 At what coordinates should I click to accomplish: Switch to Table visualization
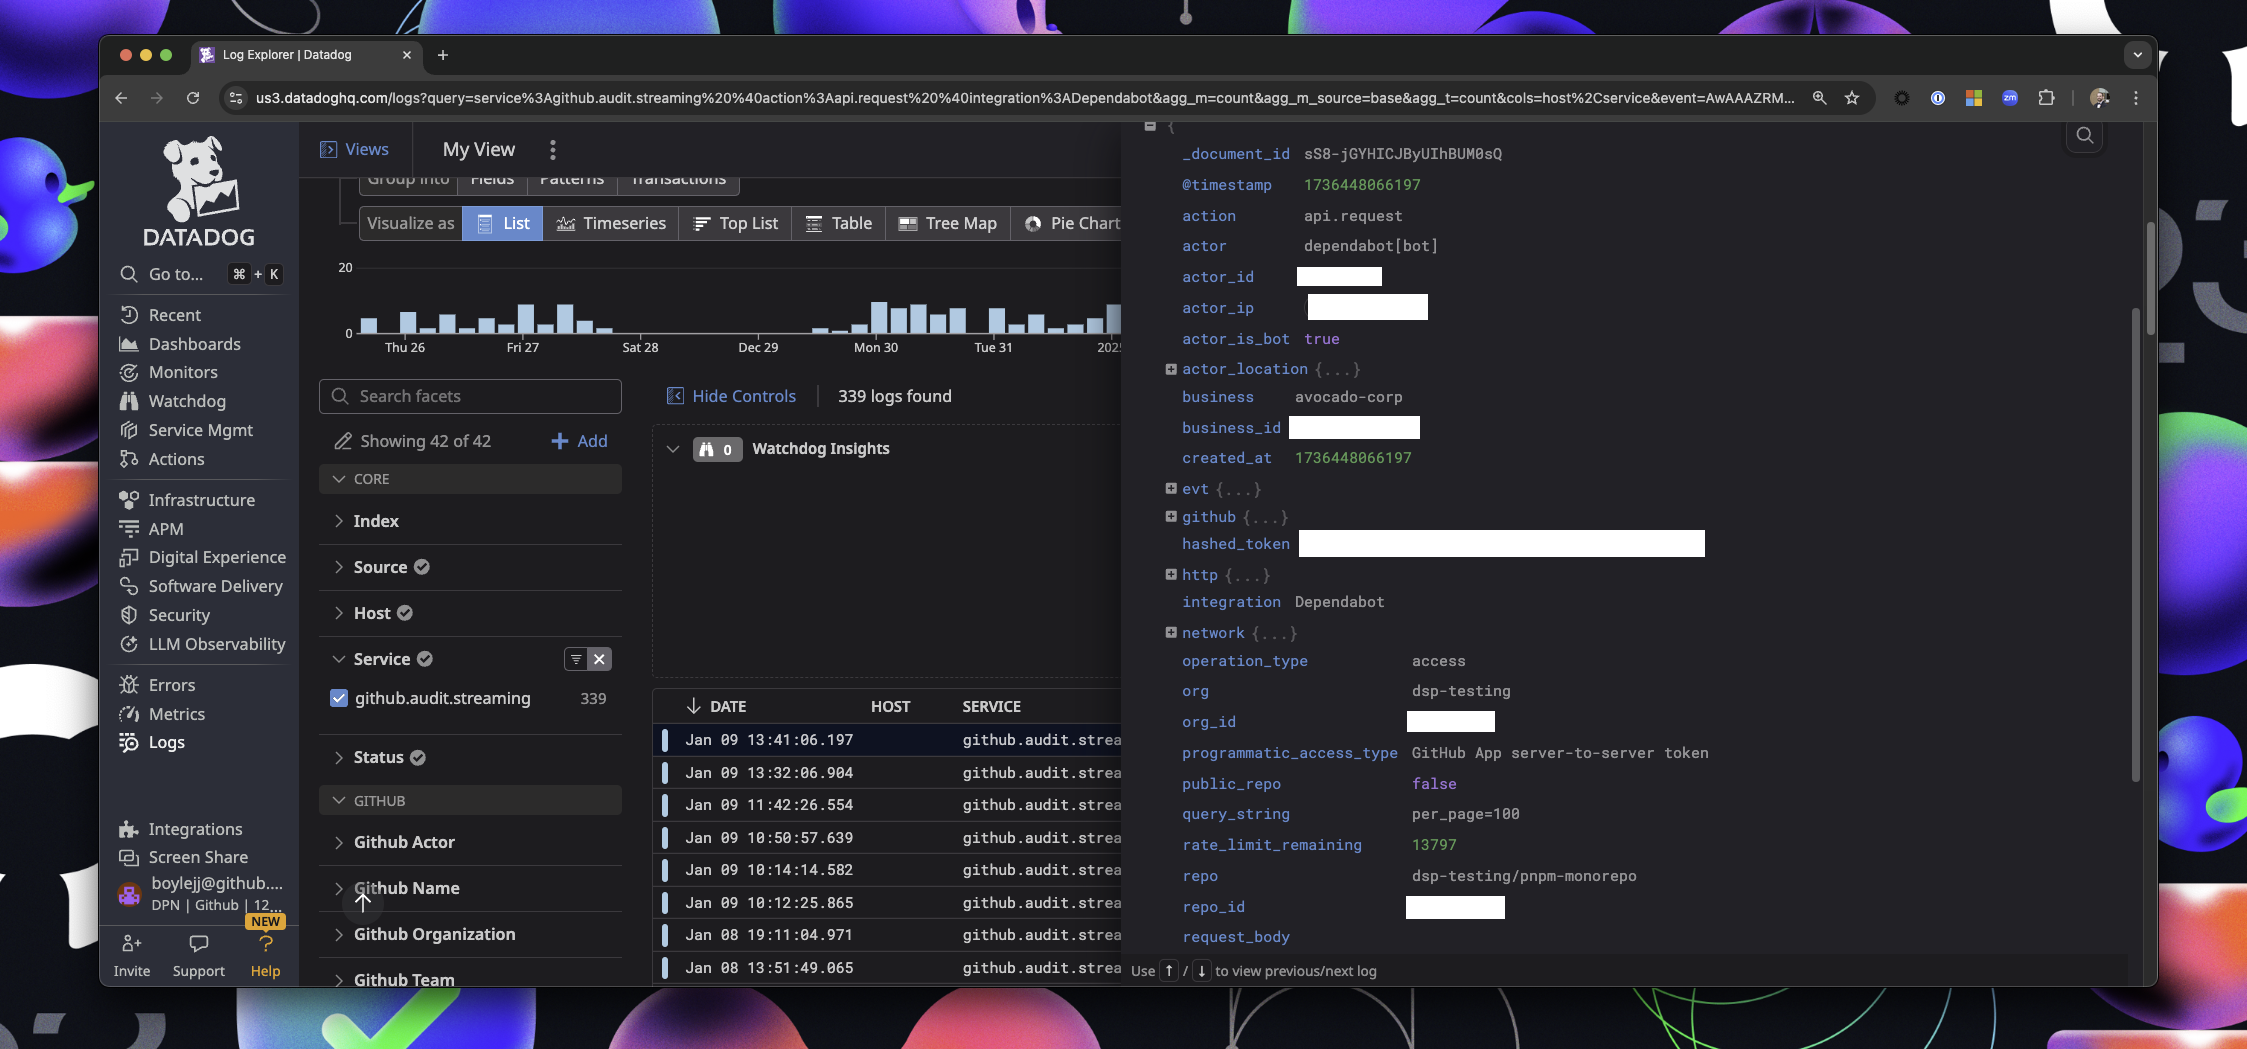tap(839, 223)
